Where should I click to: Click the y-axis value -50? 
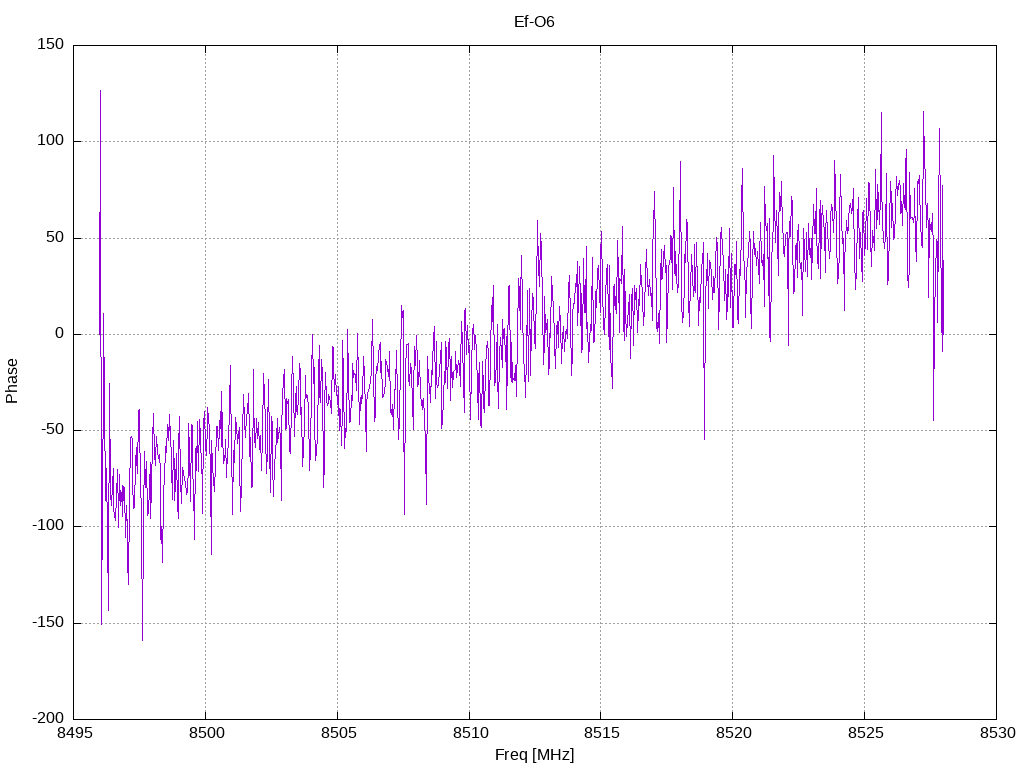[x=52, y=430]
